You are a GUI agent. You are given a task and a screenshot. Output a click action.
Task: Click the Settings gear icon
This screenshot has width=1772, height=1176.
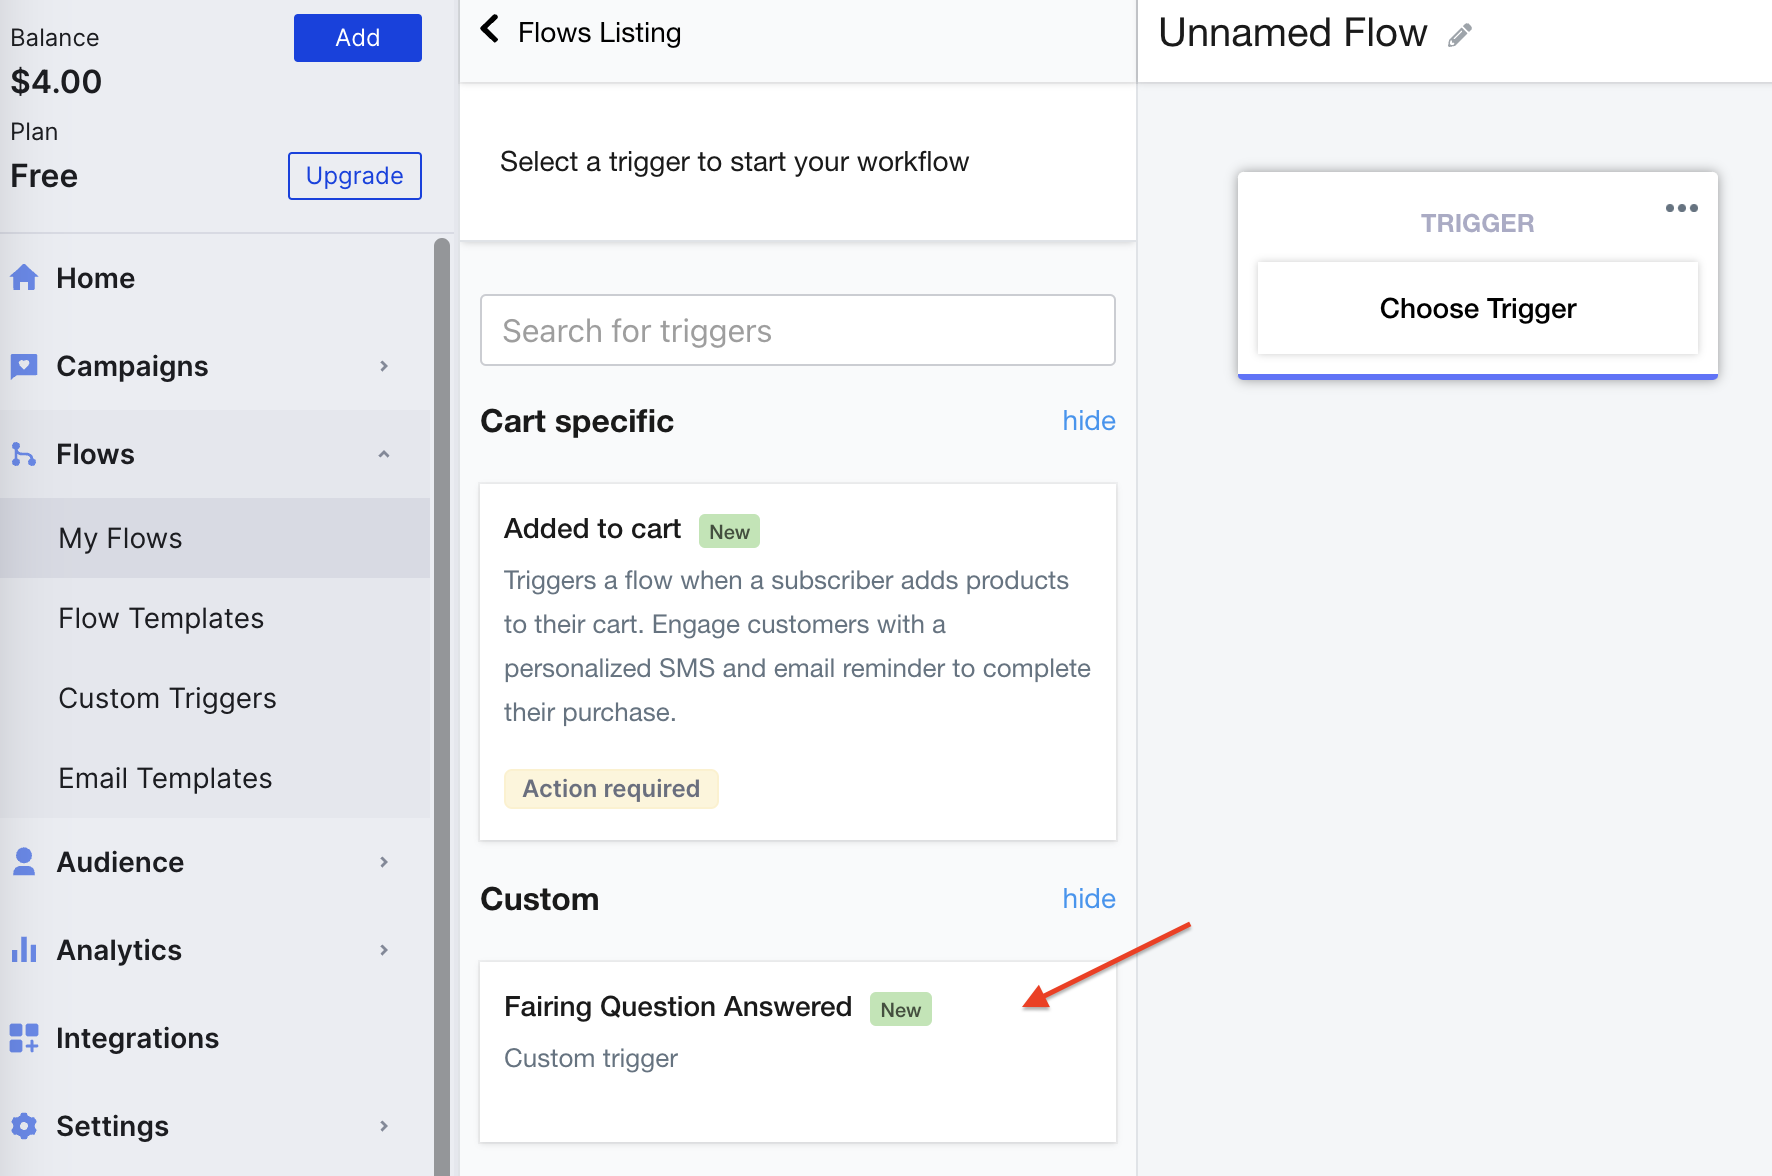click(x=24, y=1126)
